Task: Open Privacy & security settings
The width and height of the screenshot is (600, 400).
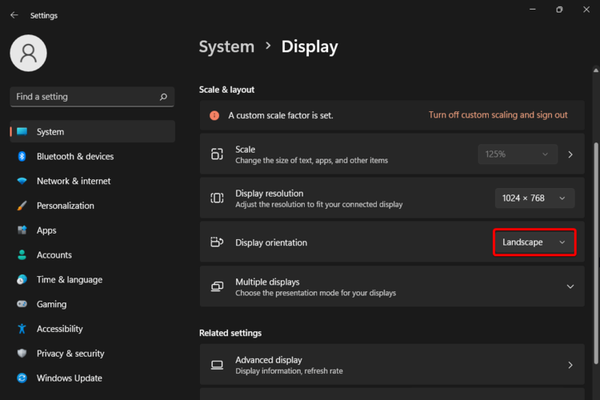Action: coord(93,353)
